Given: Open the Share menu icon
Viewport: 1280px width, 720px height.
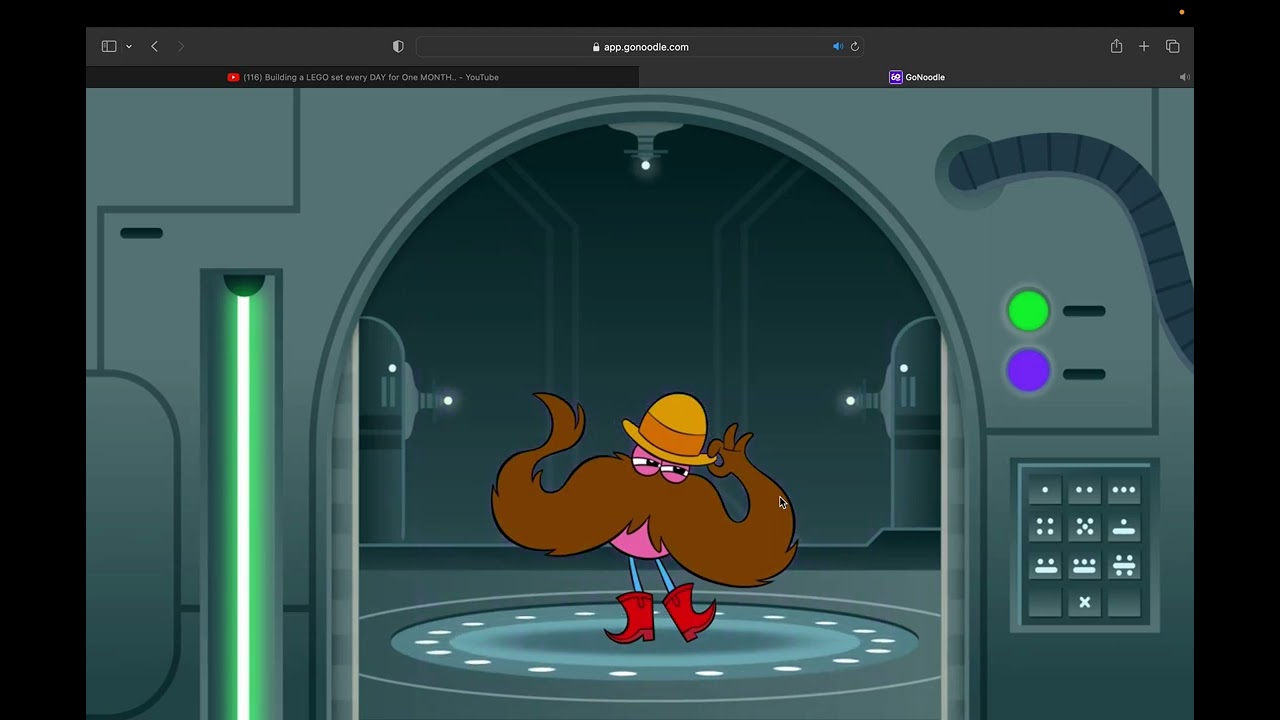Looking at the screenshot, I should click(x=1116, y=46).
